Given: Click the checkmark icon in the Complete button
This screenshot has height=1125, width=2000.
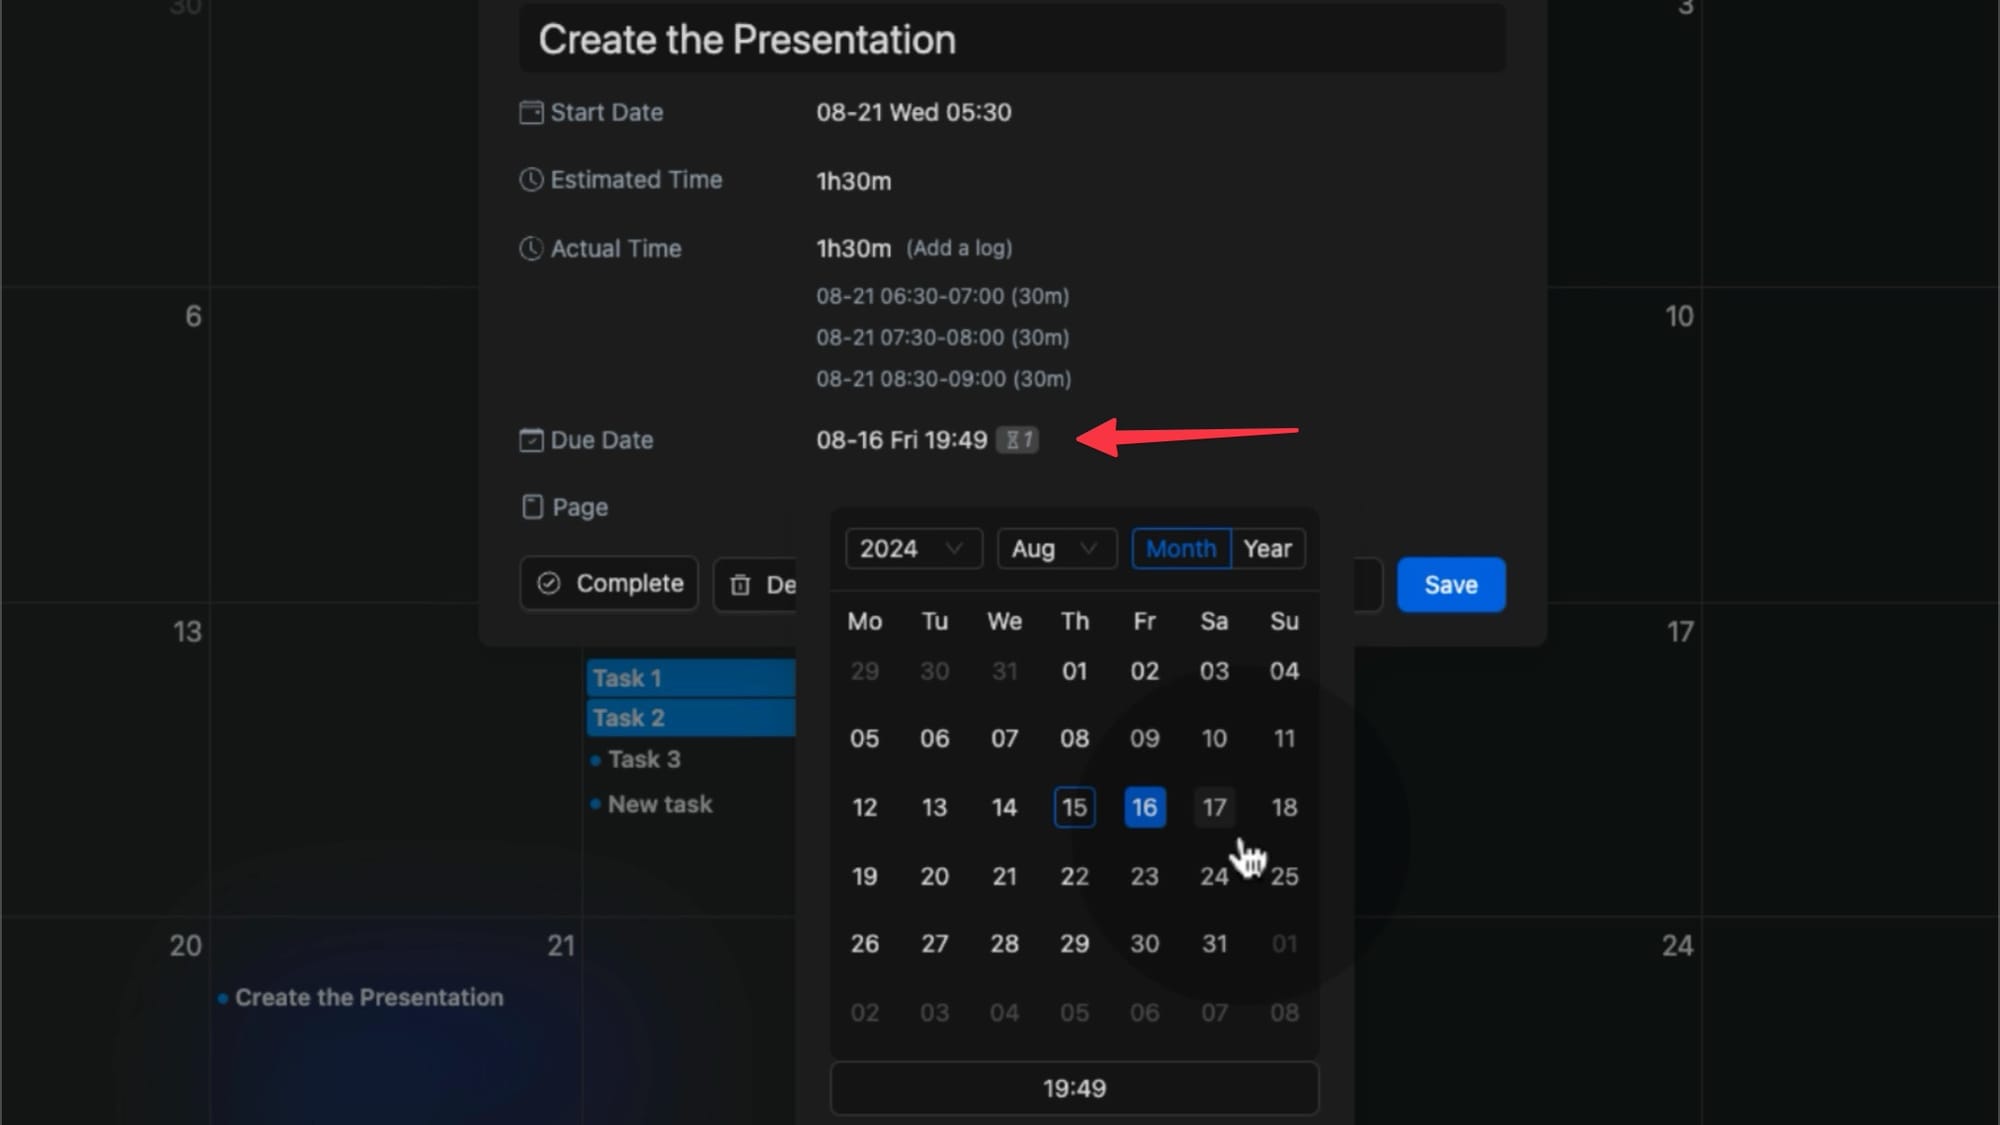Looking at the screenshot, I should pos(549,584).
